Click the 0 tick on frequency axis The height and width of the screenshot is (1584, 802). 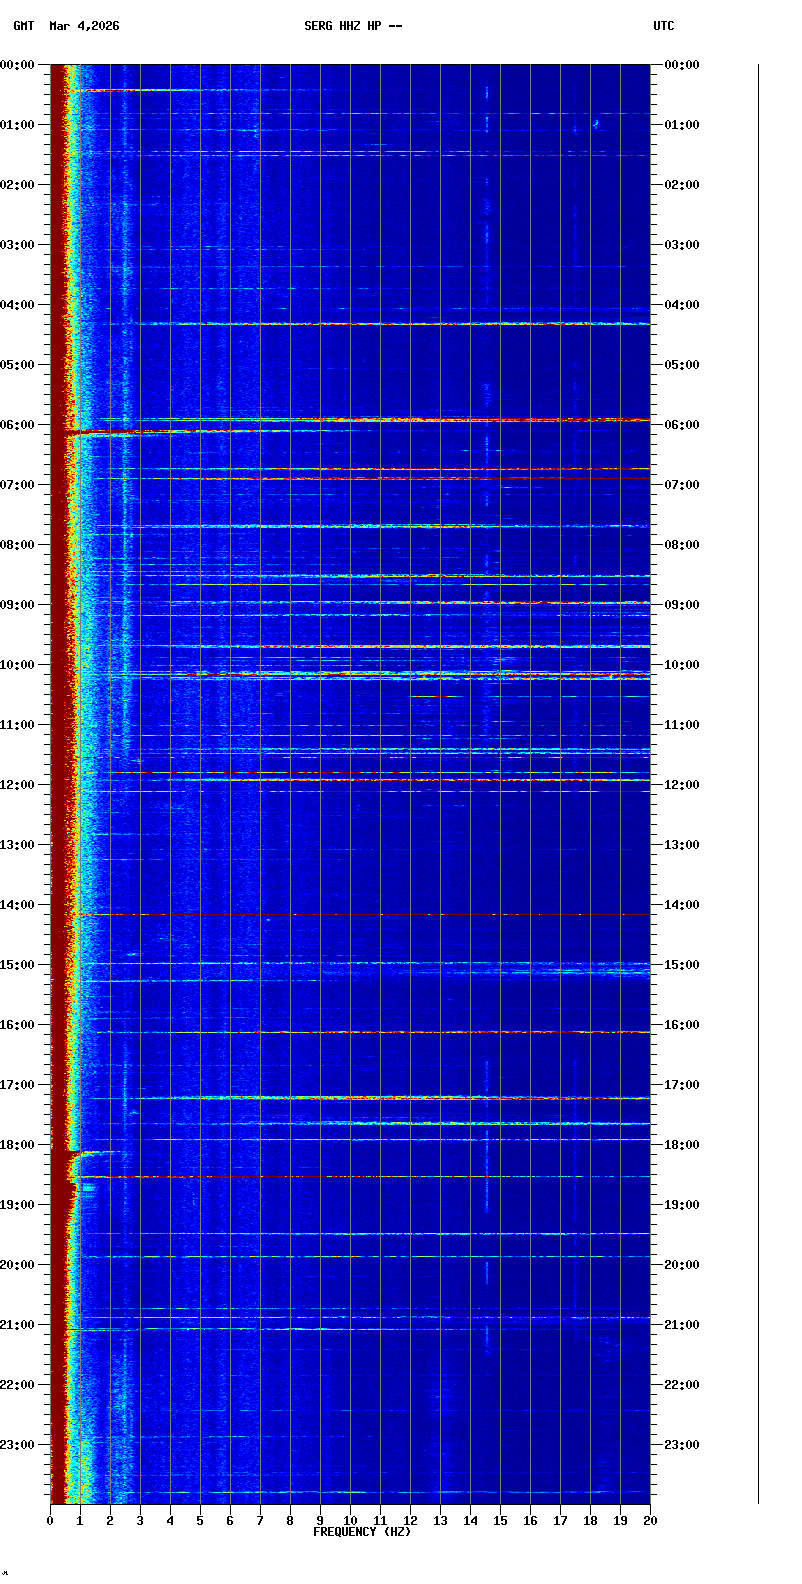pyautogui.click(x=50, y=1521)
